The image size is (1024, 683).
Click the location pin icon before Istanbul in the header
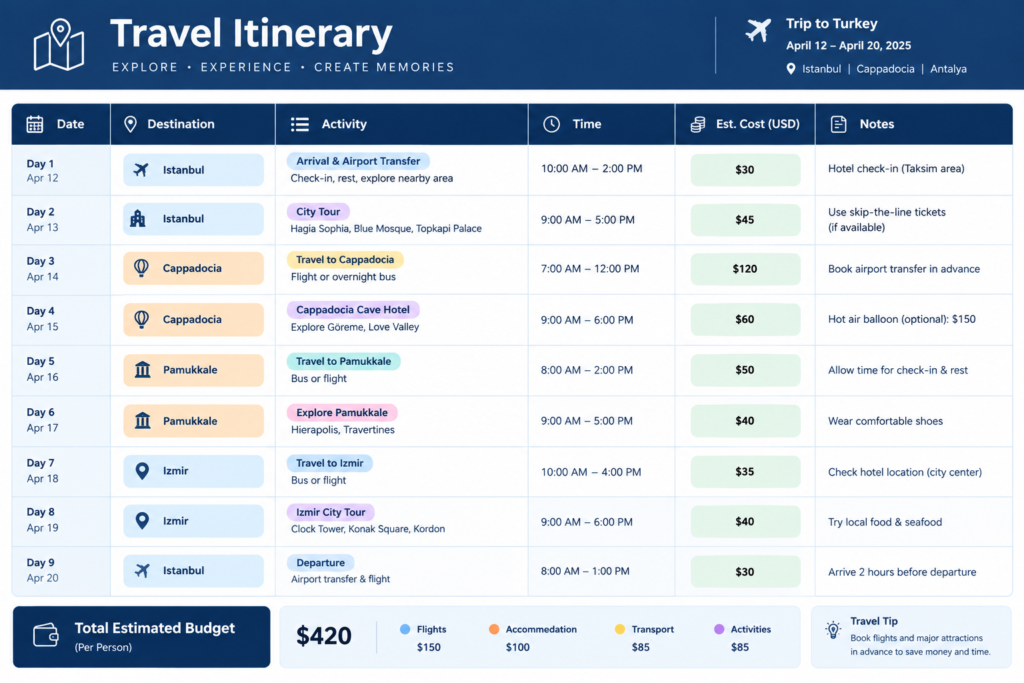pos(791,69)
